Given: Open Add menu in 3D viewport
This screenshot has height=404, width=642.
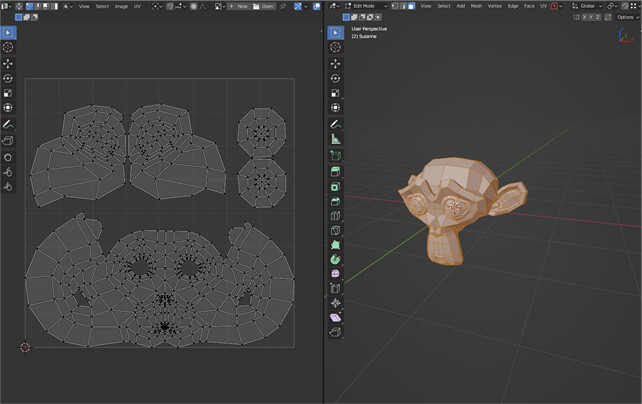Looking at the screenshot, I should point(461,6).
